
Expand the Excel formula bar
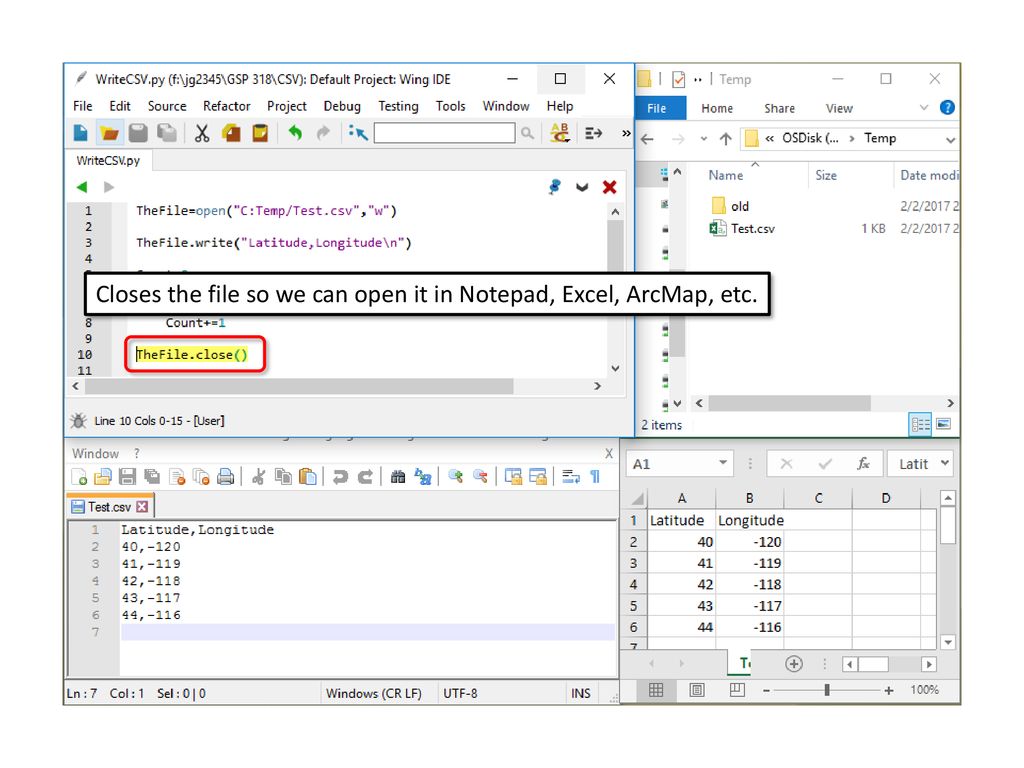coord(945,463)
